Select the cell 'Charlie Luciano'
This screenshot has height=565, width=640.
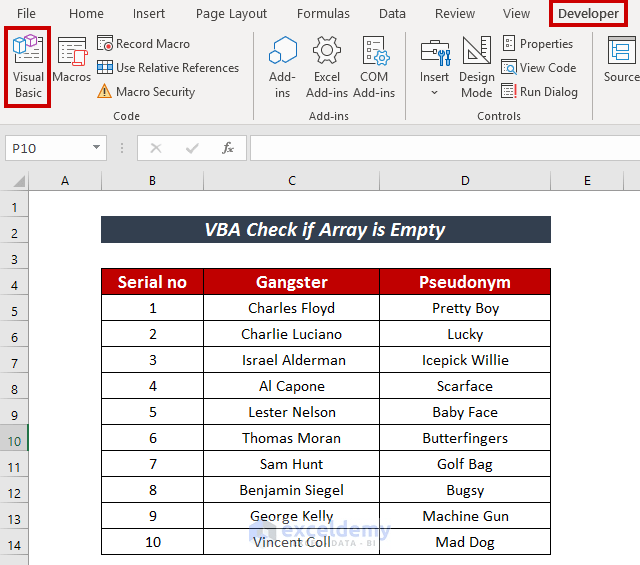pos(291,334)
